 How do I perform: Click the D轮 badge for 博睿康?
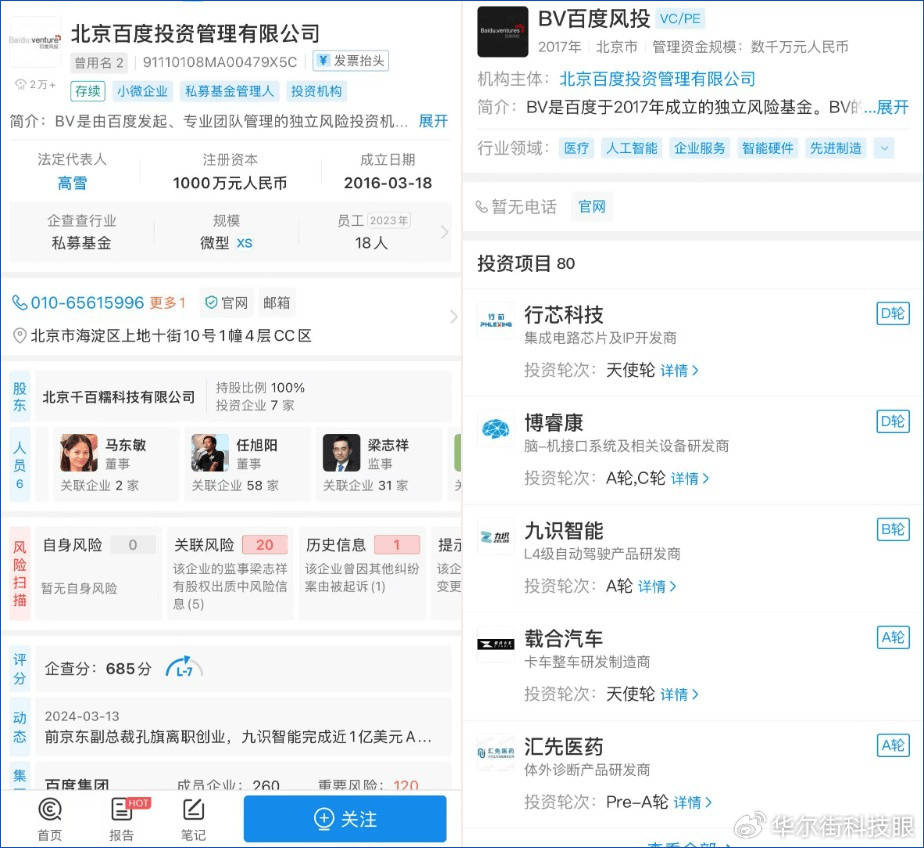(x=893, y=421)
